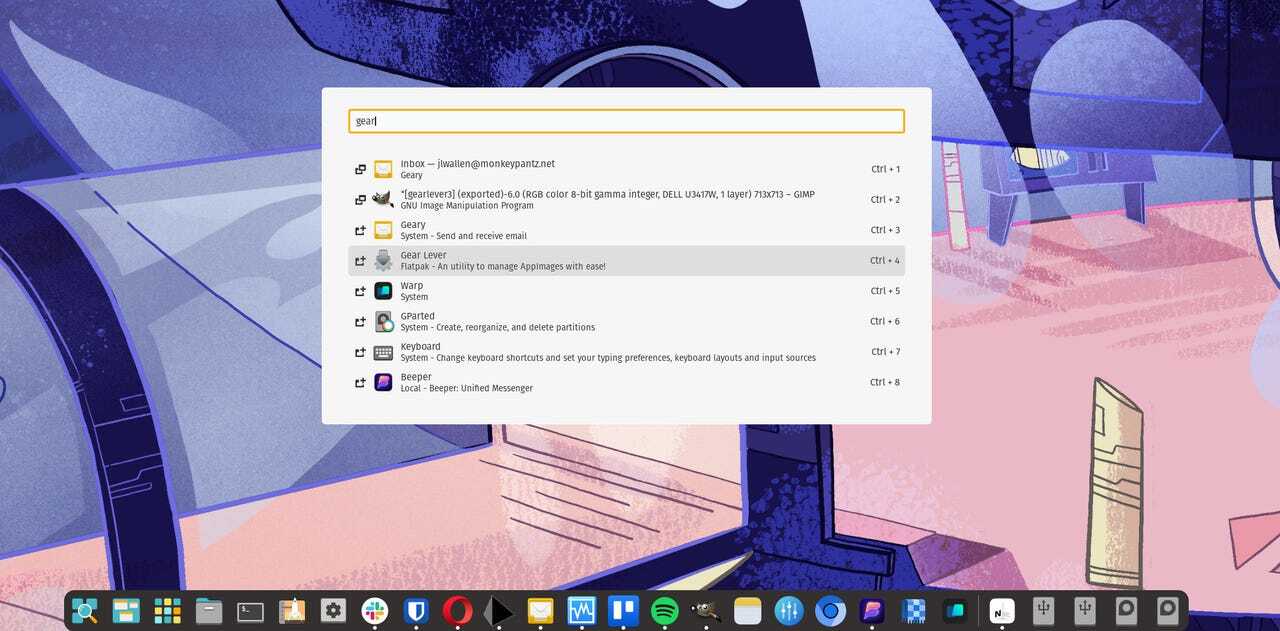Click the Bitwarden shield icon in dock
This screenshot has width=1280, height=631.
pos(416,610)
